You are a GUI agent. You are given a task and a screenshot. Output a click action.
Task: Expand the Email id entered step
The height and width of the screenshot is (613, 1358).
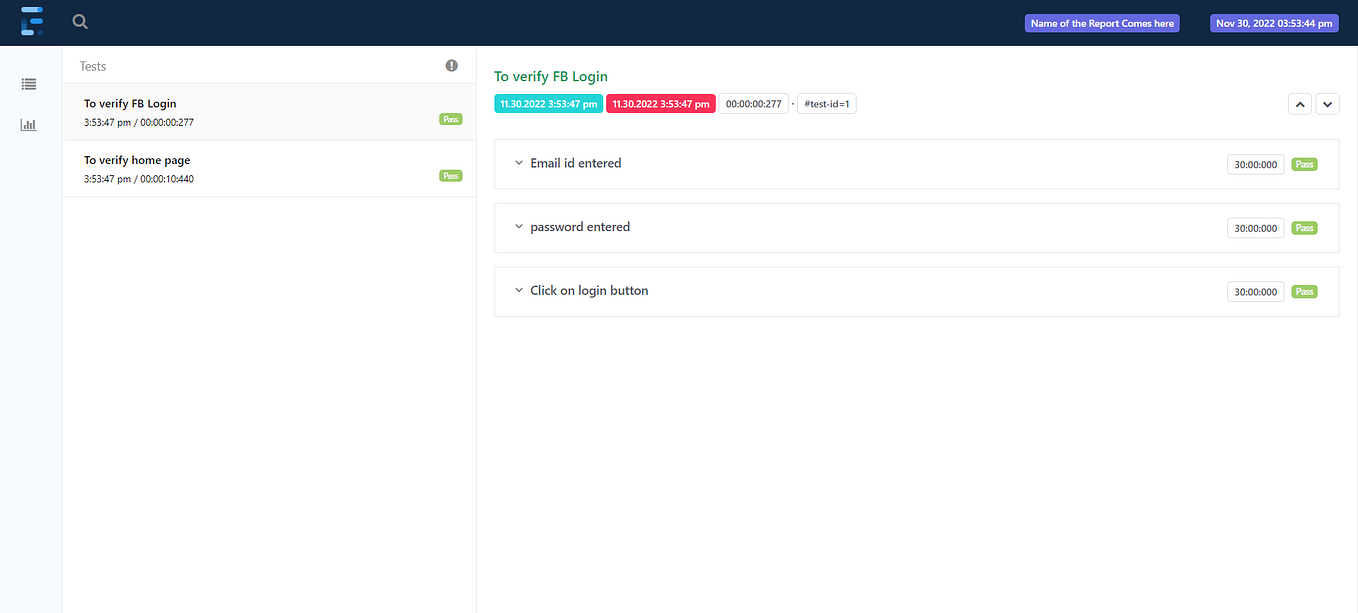coord(518,162)
